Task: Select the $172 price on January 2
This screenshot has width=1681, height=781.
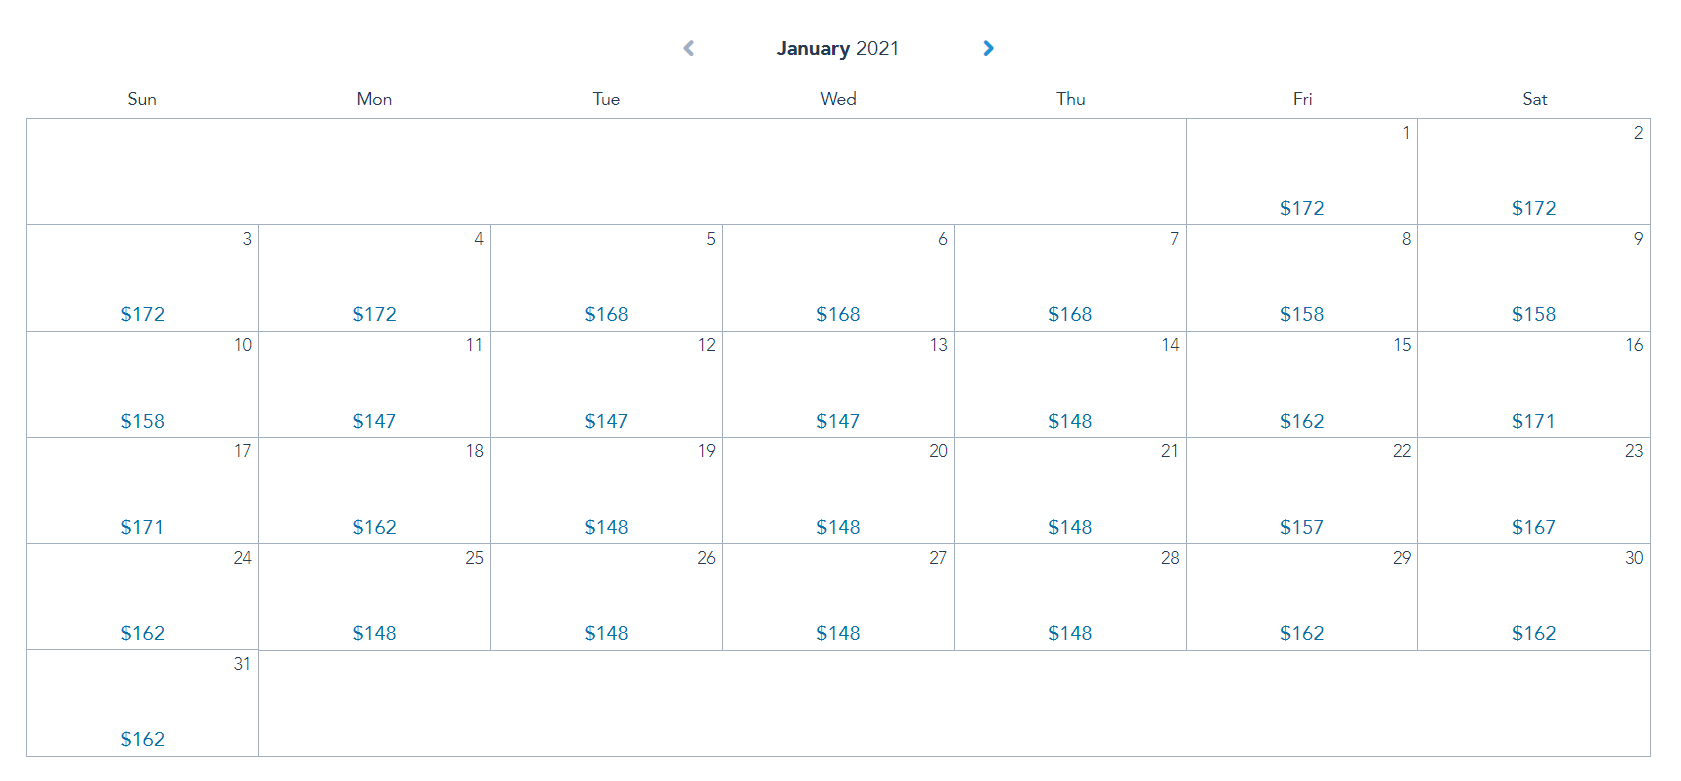Action: pyautogui.click(x=1533, y=208)
